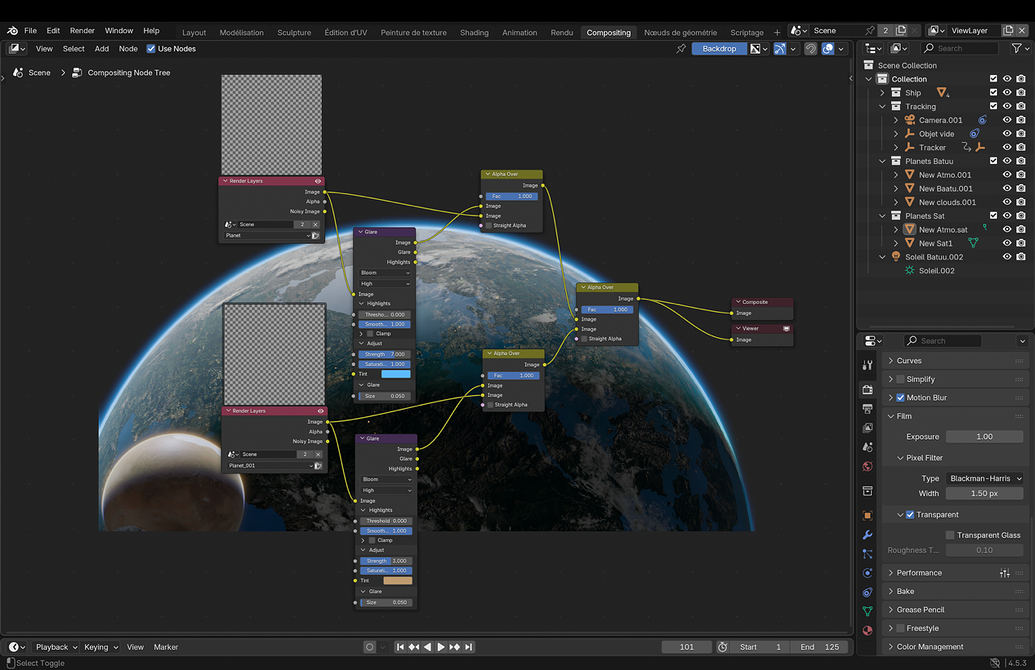The height and width of the screenshot is (670, 1035).
Task: Open the View Layer properties tab
Action: tap(867, 428)
